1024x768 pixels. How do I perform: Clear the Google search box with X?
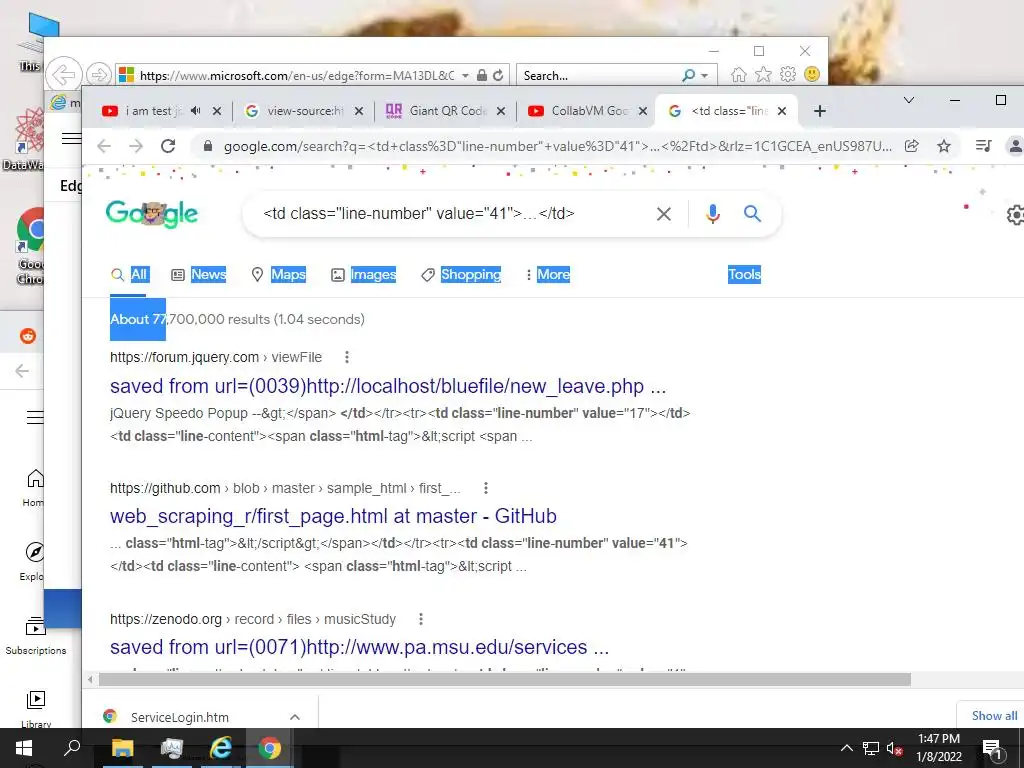pos(664,214)
